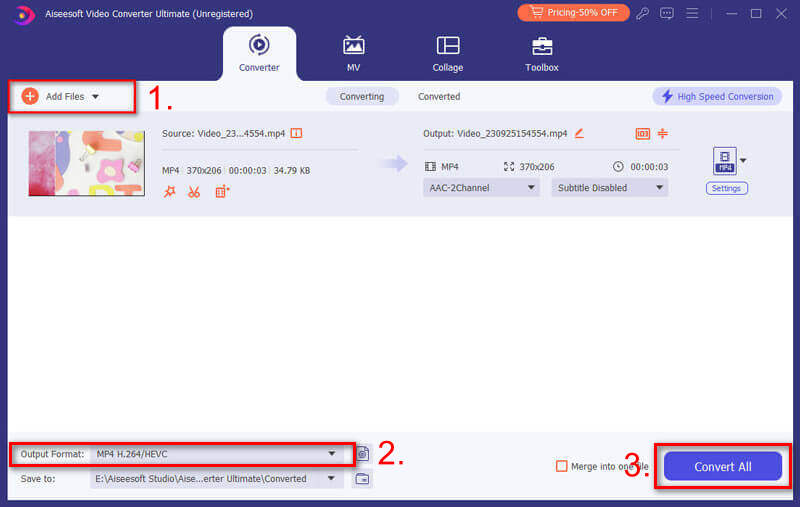This screenshot has width=800, height=507.
Task: Click the Convert All button
Action: tap(722, 467)
